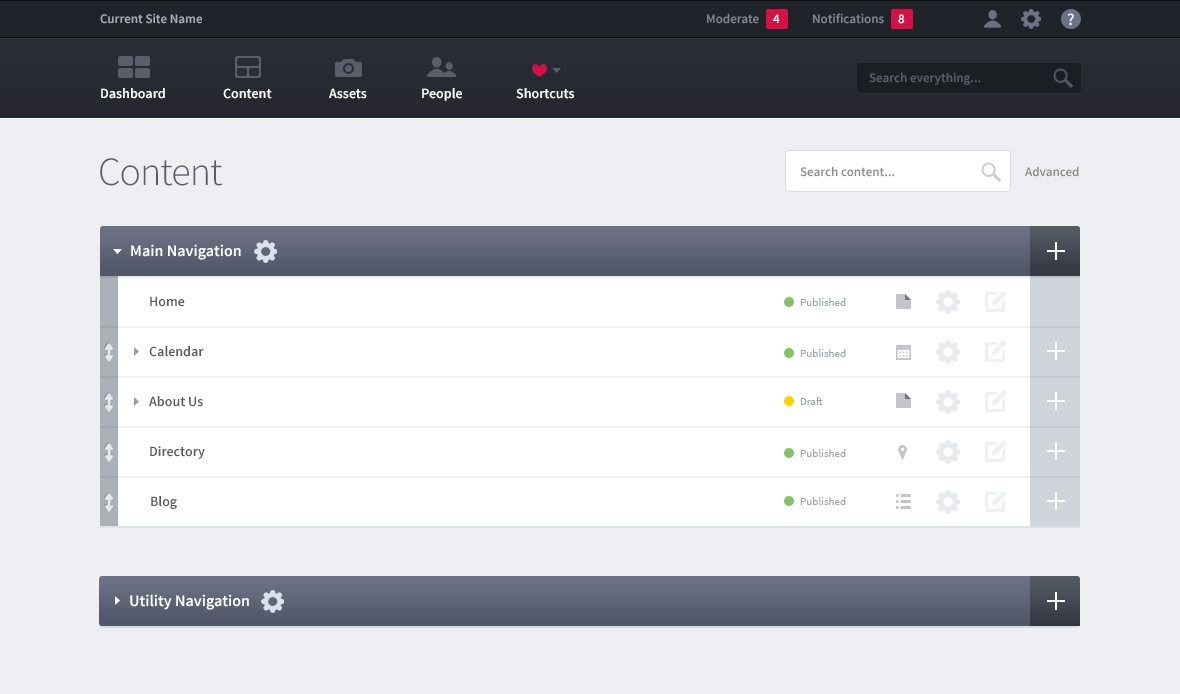Open the Shortcuts menu label
The width and height of the screenshot is (1180, 694).
click(545, 93)
